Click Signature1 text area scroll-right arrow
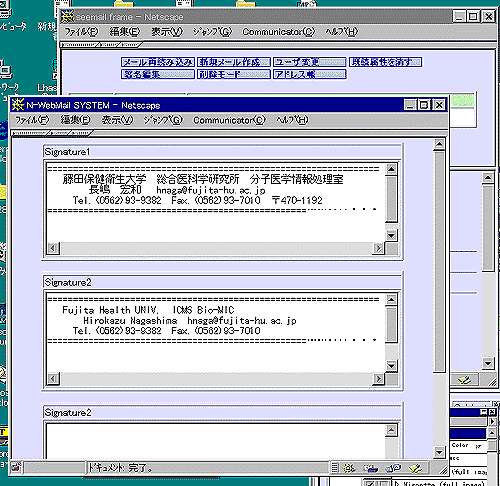 (x=378, y=248)
